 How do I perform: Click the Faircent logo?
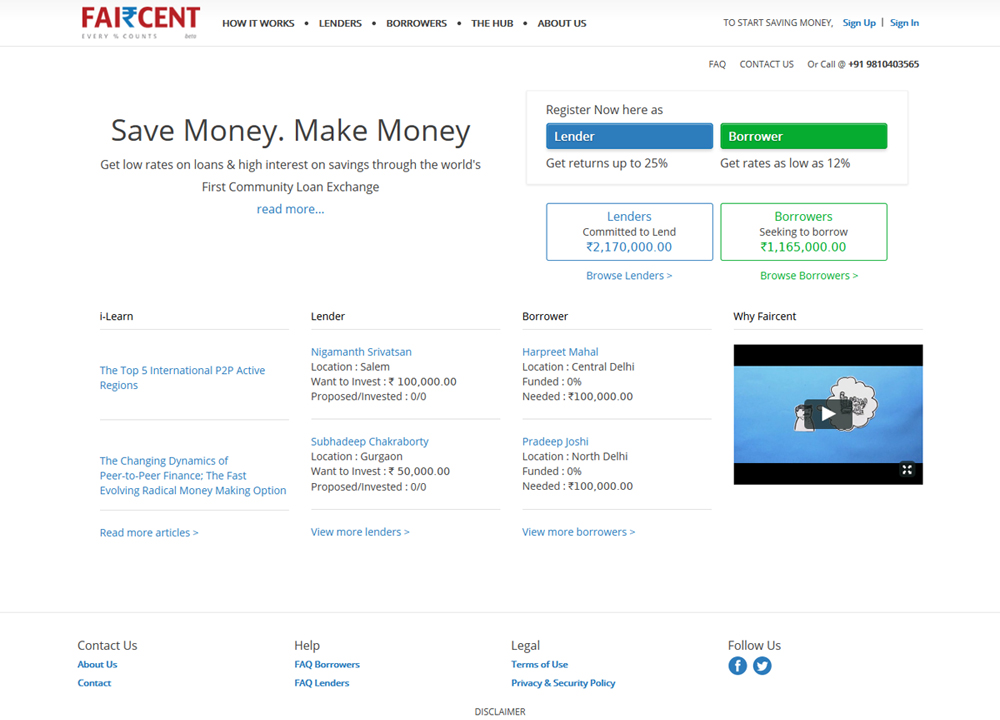pyautogui.click(x=140, y=23)
